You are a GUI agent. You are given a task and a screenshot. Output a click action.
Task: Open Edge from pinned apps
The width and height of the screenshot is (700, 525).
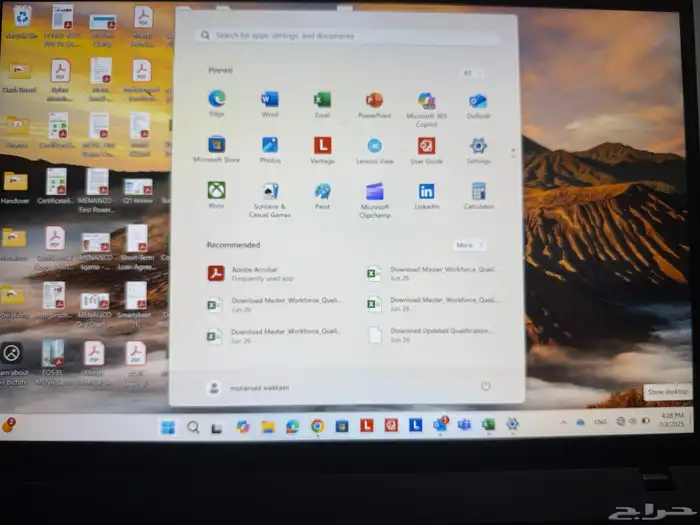tap(216, 100)
